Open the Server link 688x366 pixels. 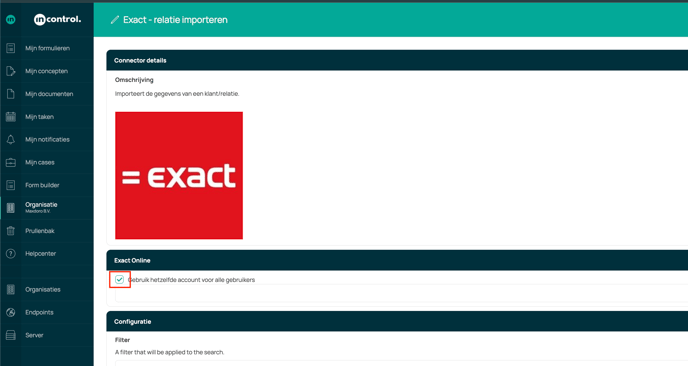[34, 335]
